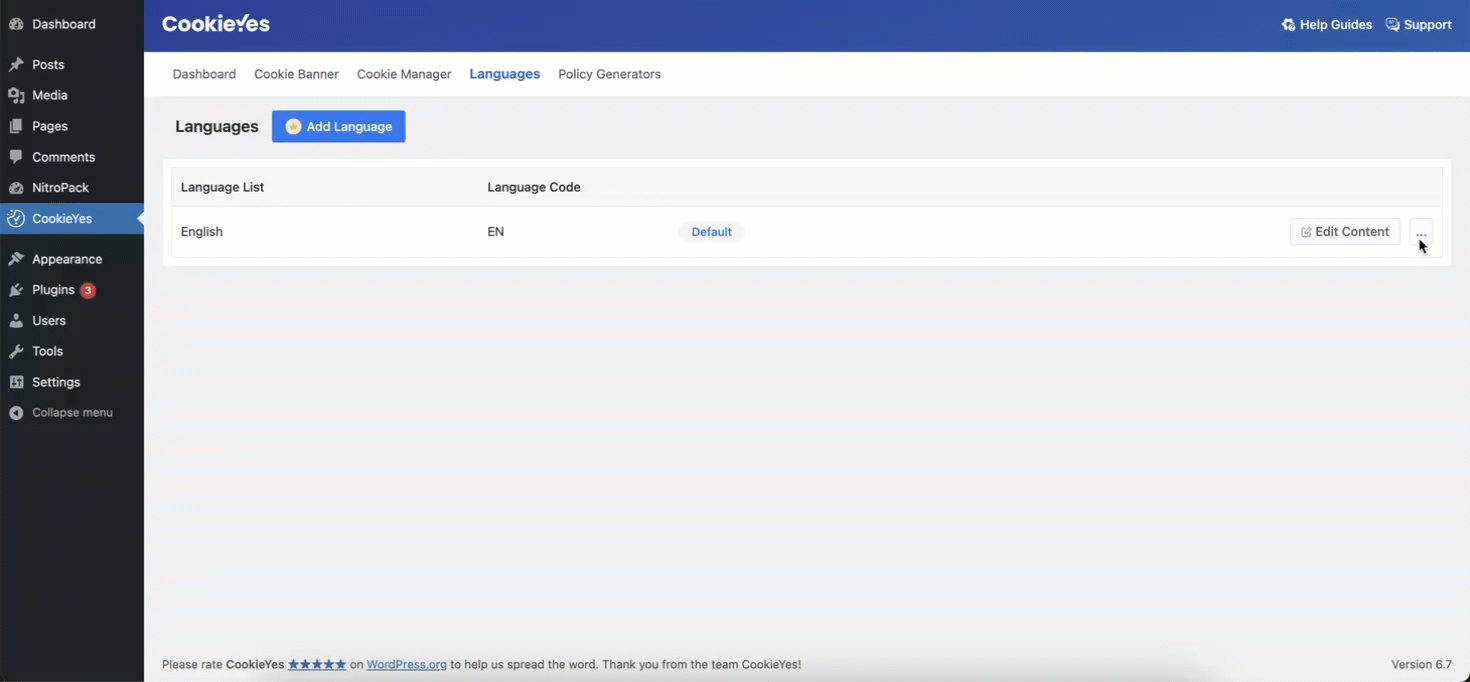Screen dimensions: 1470x682
Task: Follow the WordPress.org rating link
Action: coord(406,664)
